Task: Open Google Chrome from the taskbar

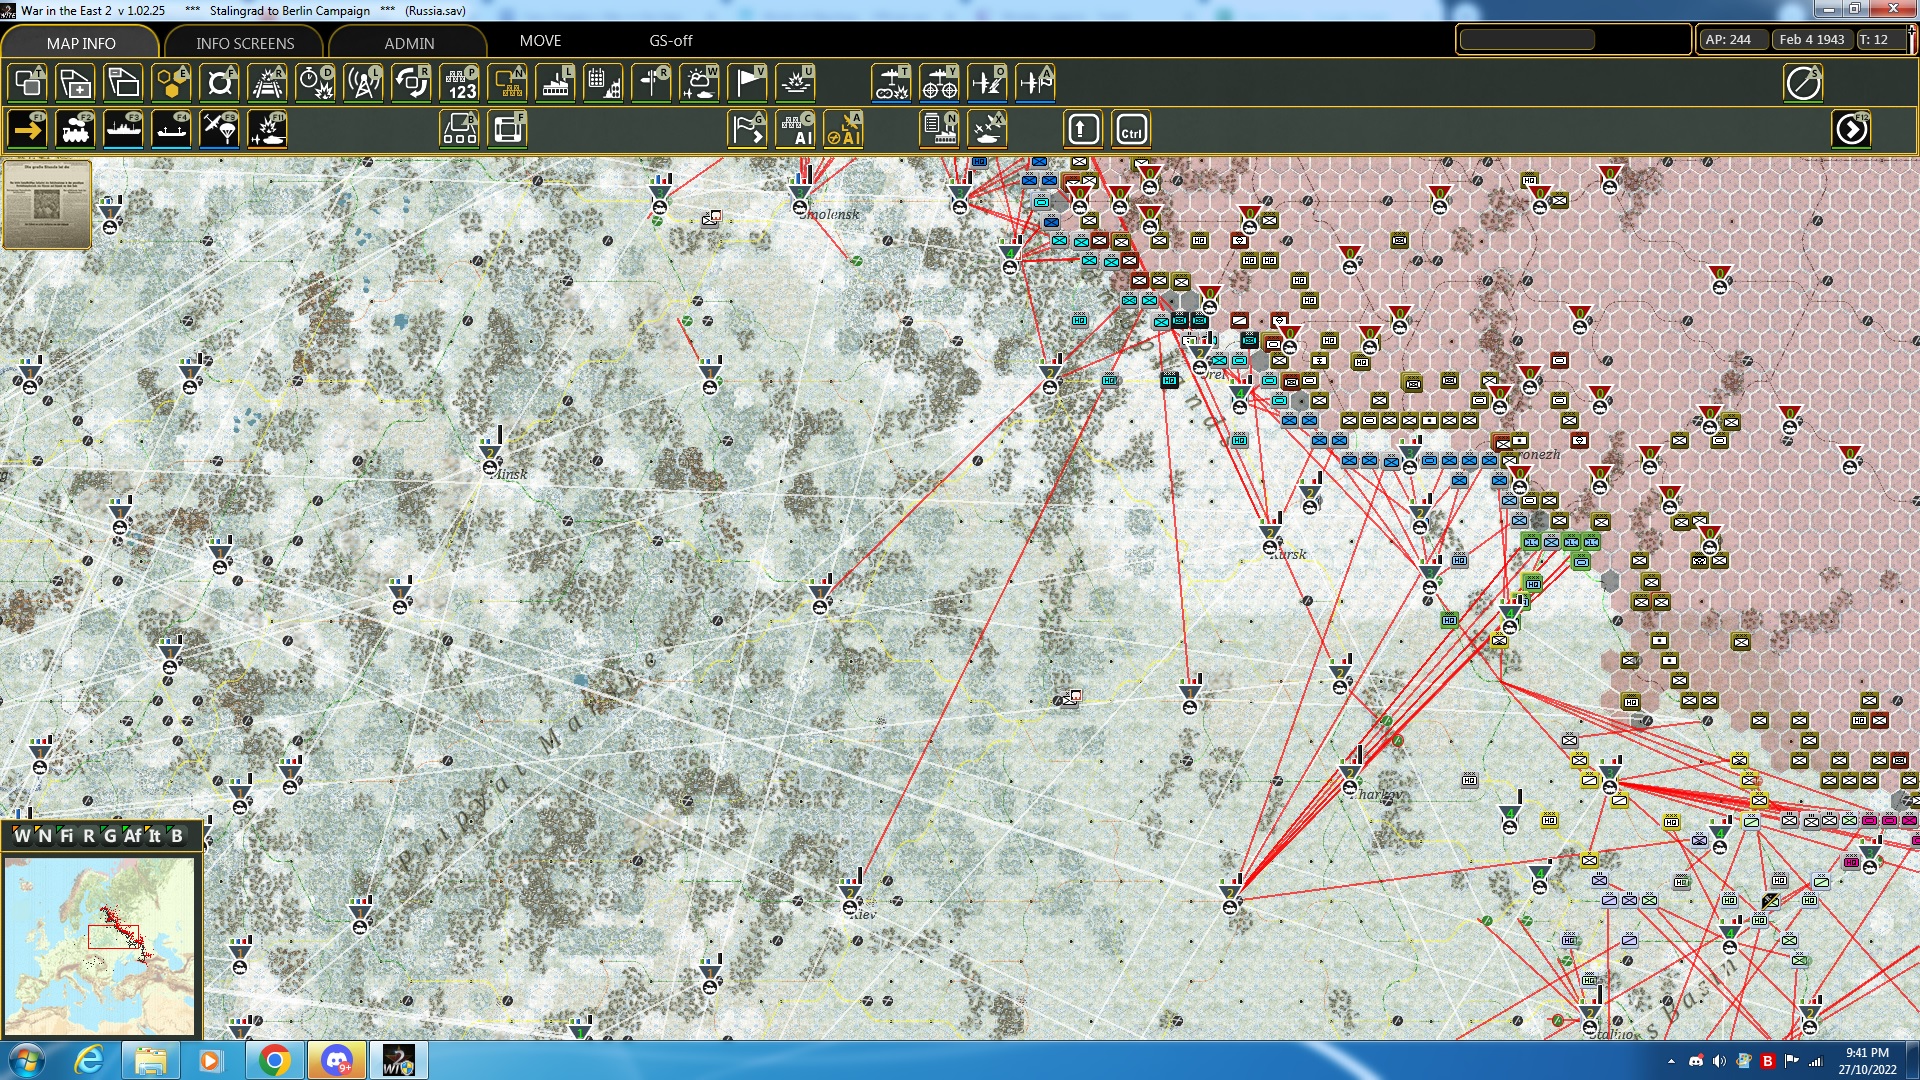Action: 274,1060
